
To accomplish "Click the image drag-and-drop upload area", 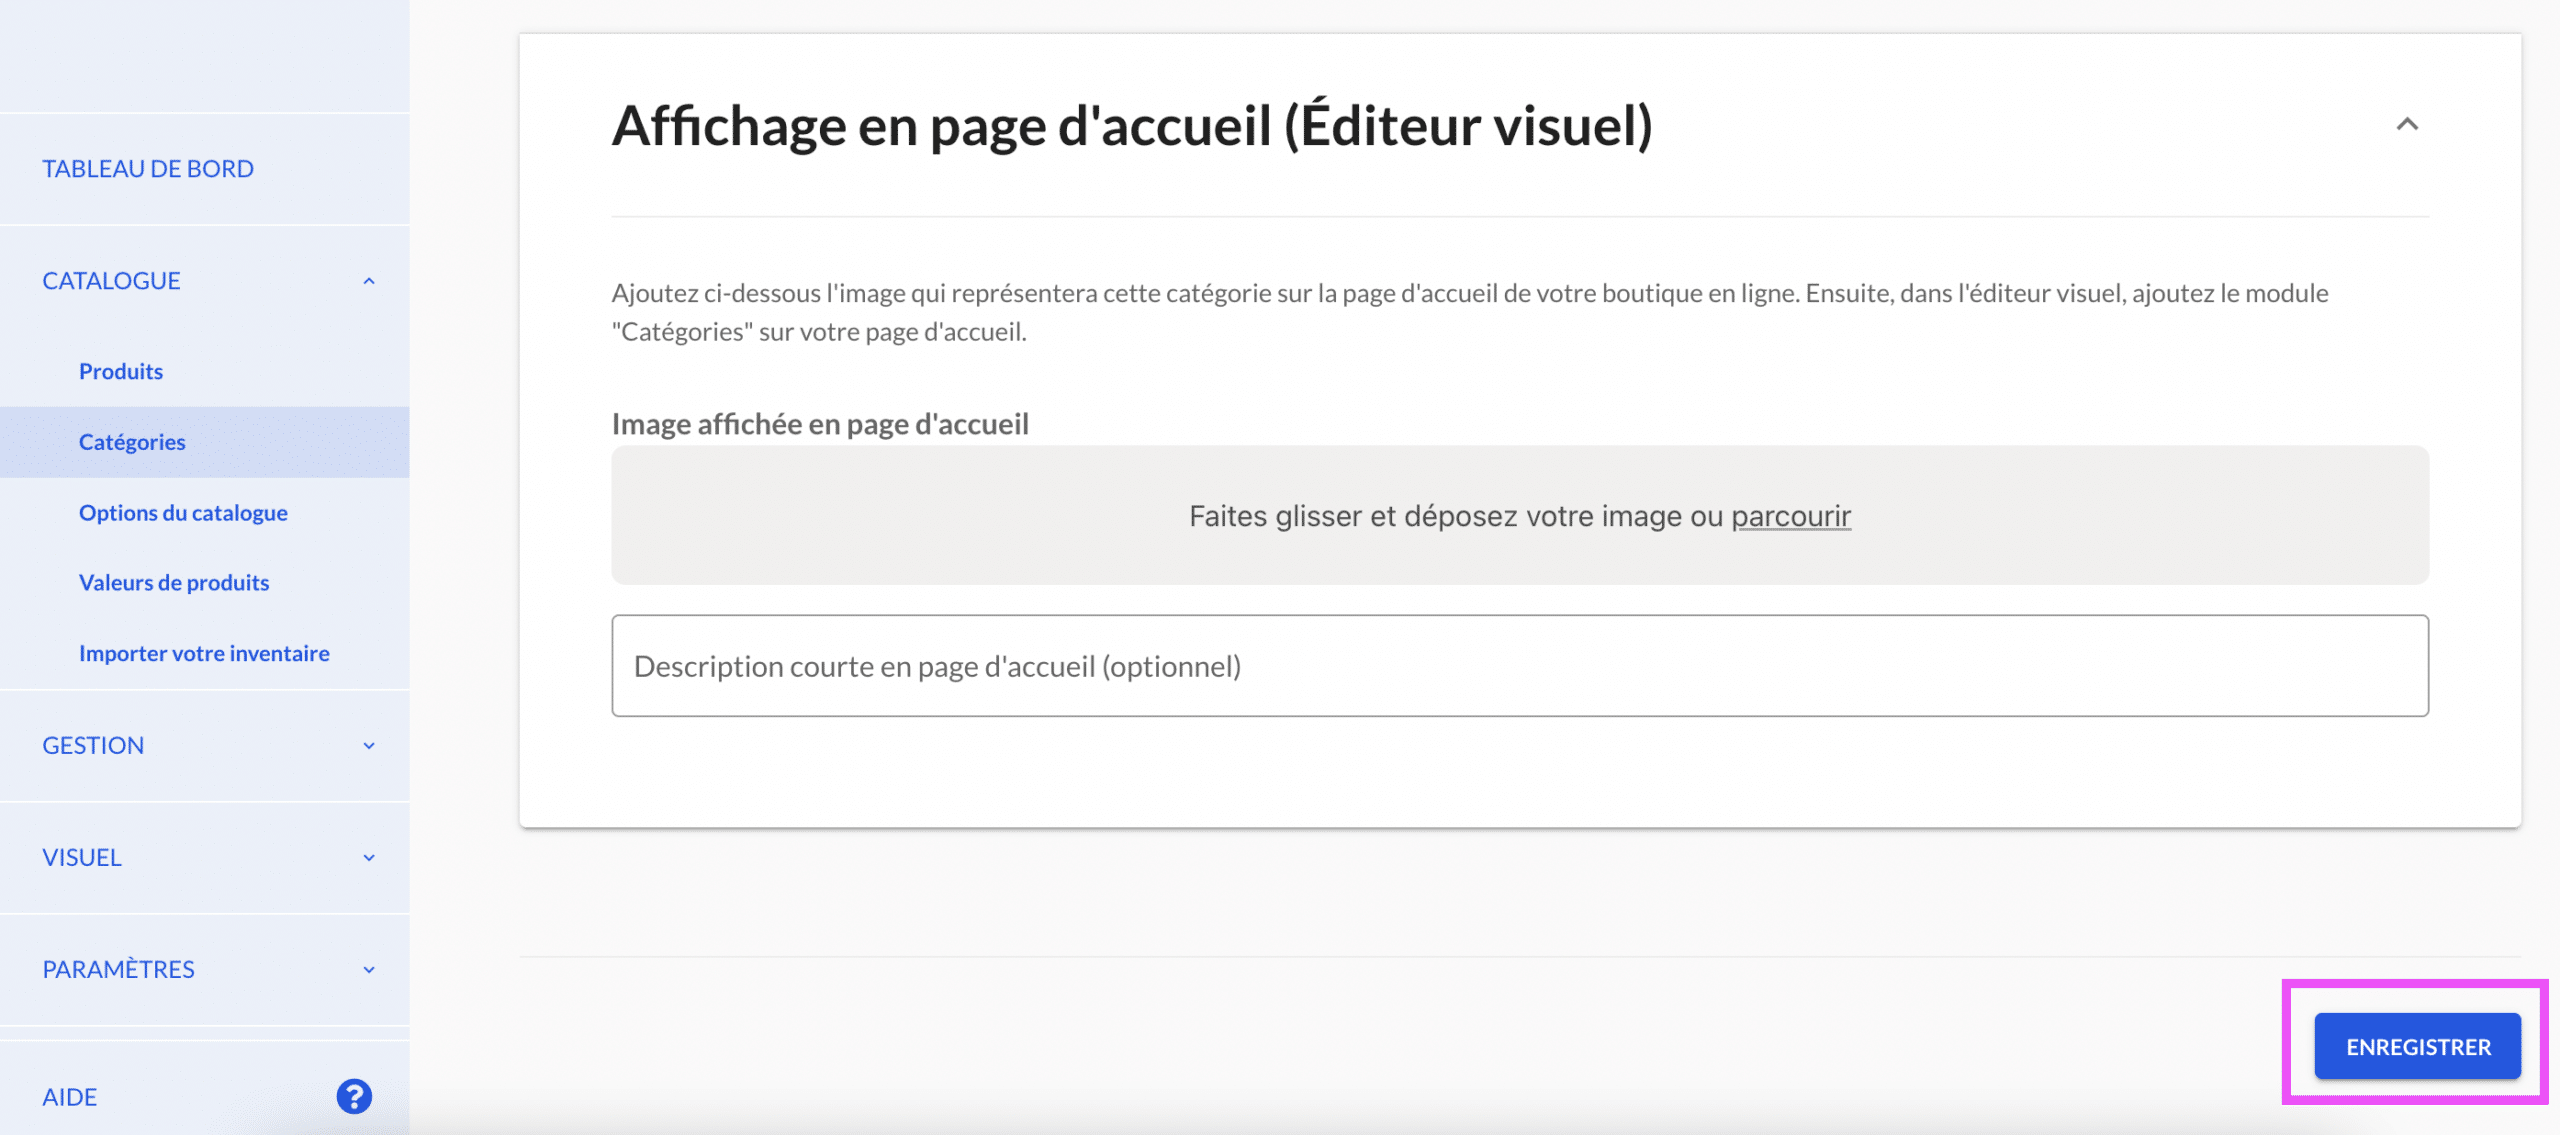I will pos(1520,515).
